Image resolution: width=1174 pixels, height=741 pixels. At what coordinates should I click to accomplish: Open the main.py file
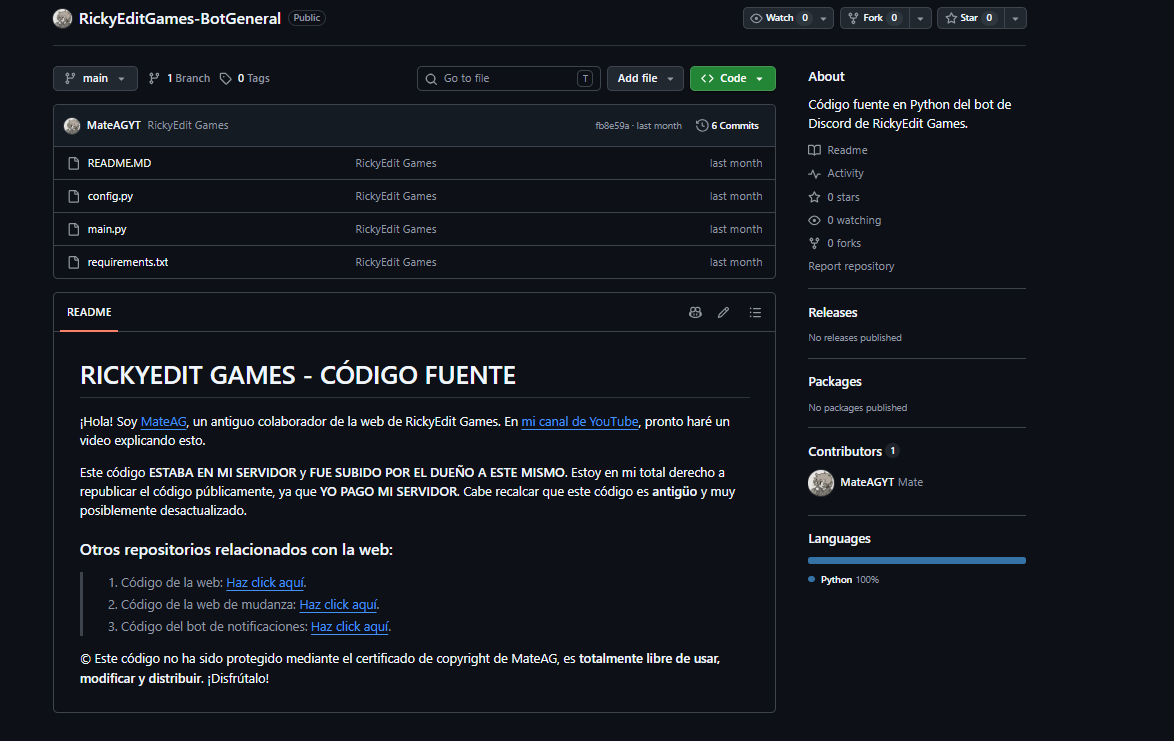[107, 229]
